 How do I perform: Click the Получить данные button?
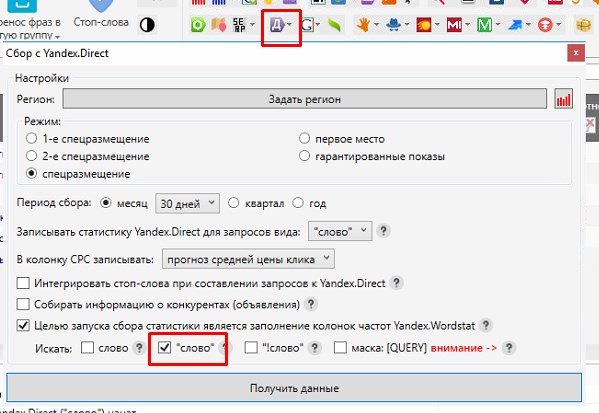click(x=294, y=388)
